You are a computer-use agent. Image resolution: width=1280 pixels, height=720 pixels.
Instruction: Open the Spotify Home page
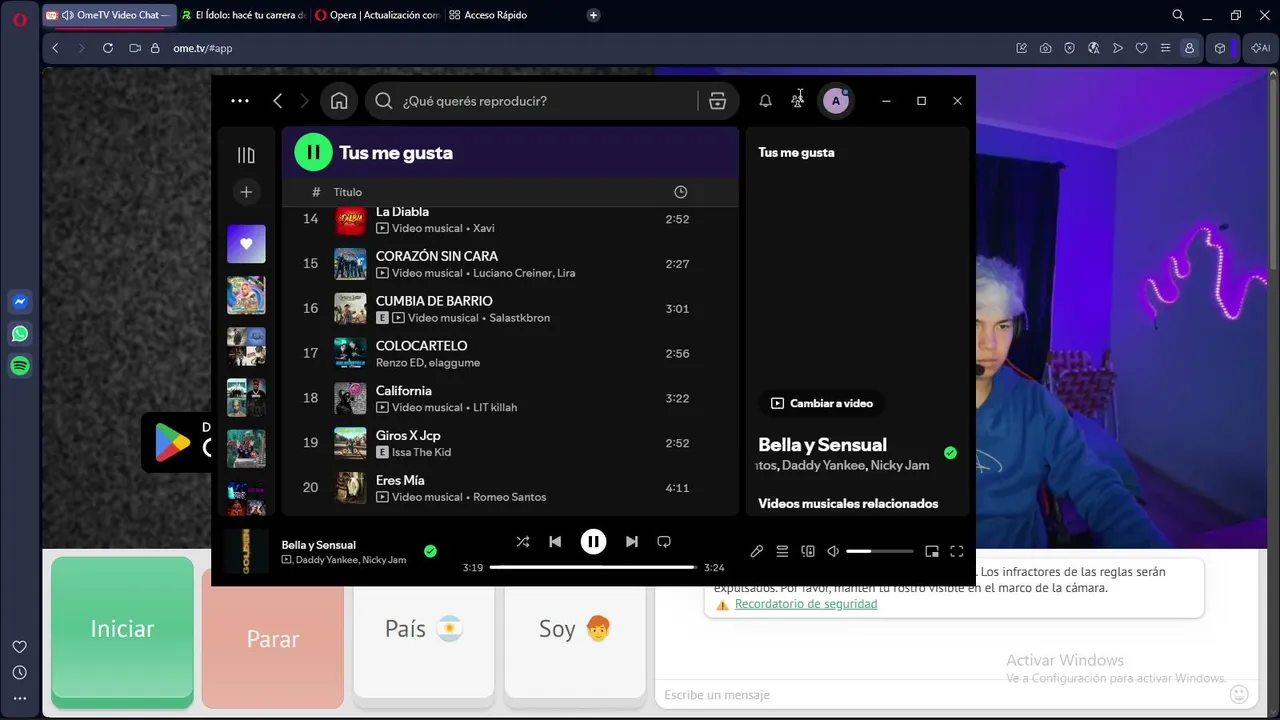(x=339, y=101)
